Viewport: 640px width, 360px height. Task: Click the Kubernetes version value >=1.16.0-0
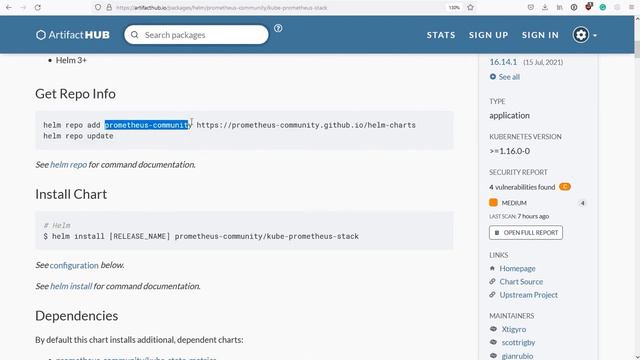(x=509, y=151)
